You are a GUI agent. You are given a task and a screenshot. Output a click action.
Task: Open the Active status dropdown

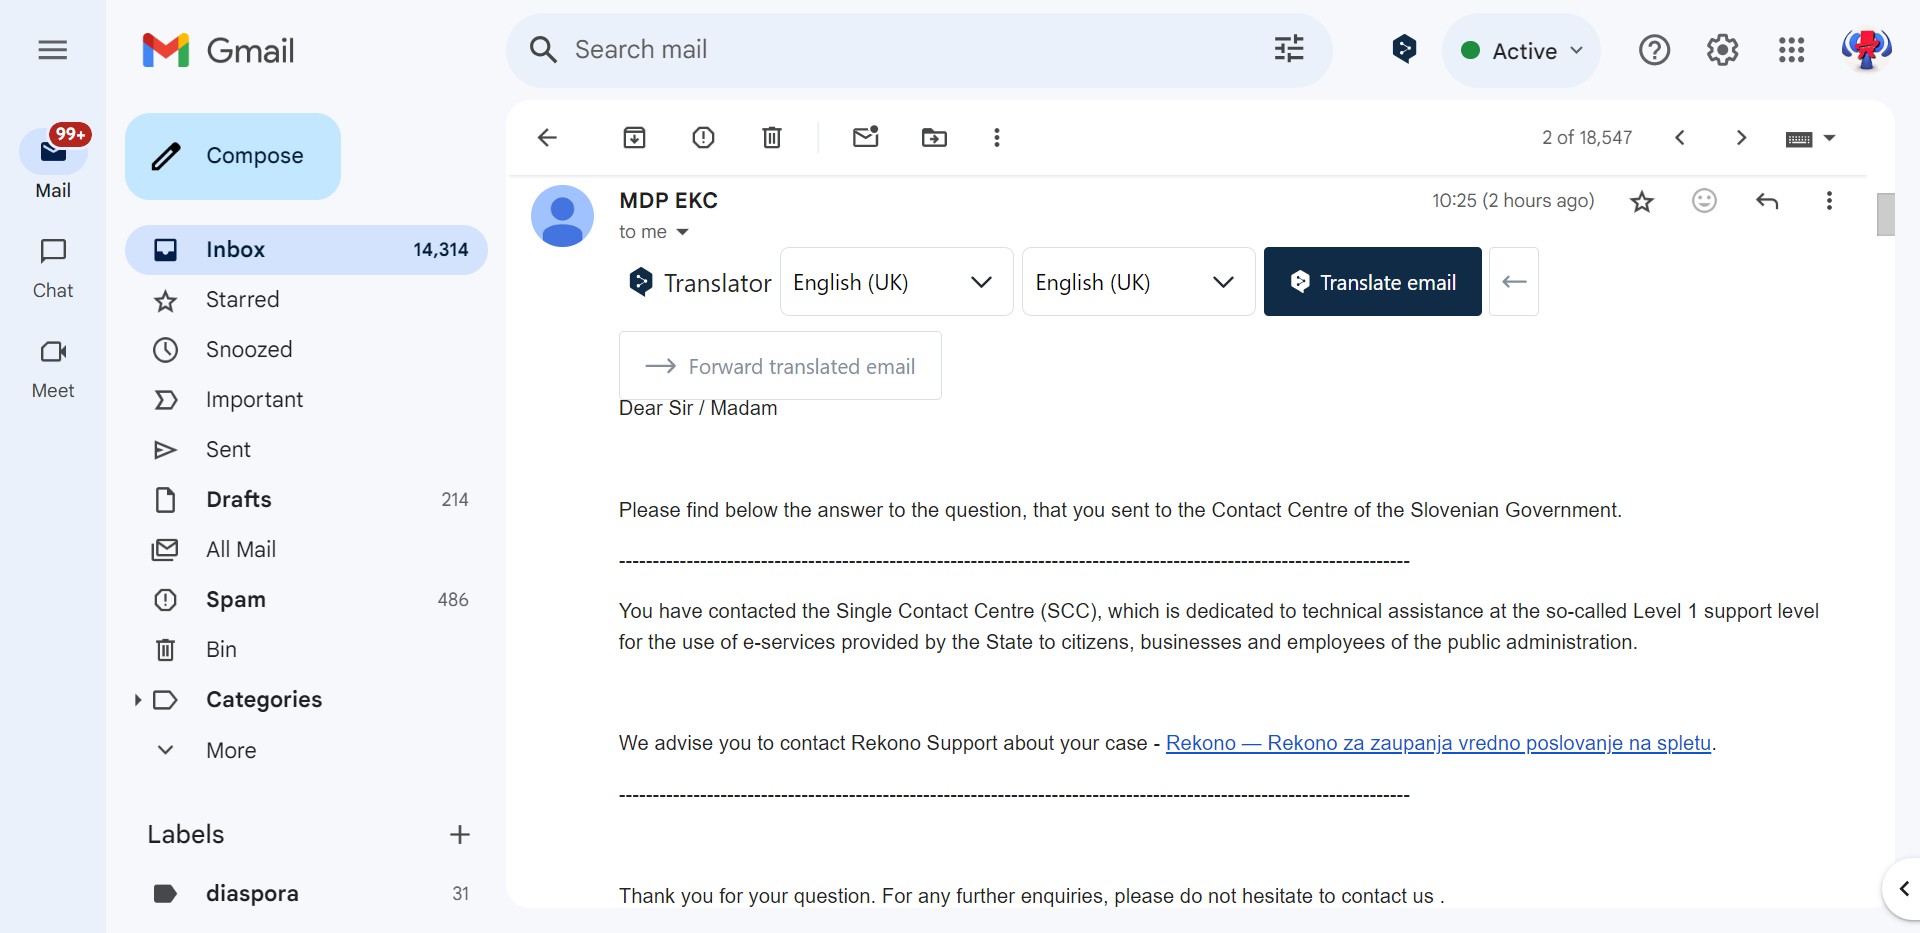1521,51
